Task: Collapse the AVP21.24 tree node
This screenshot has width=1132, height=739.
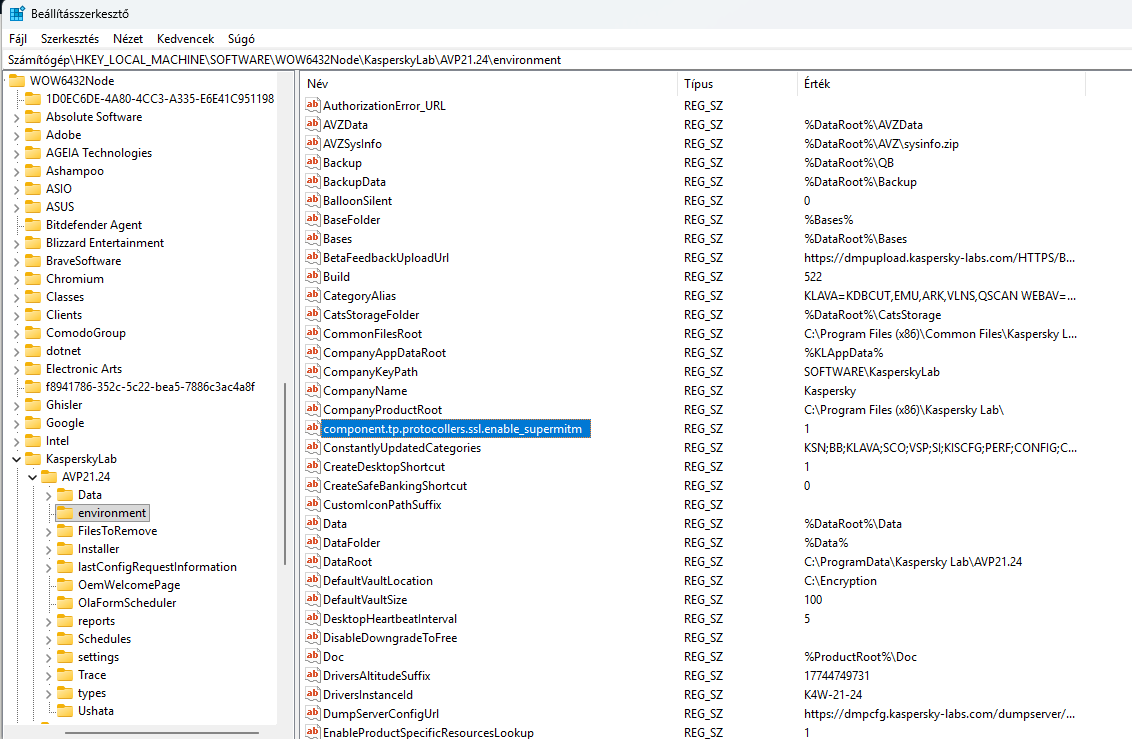Action: (x=32, y=477)
